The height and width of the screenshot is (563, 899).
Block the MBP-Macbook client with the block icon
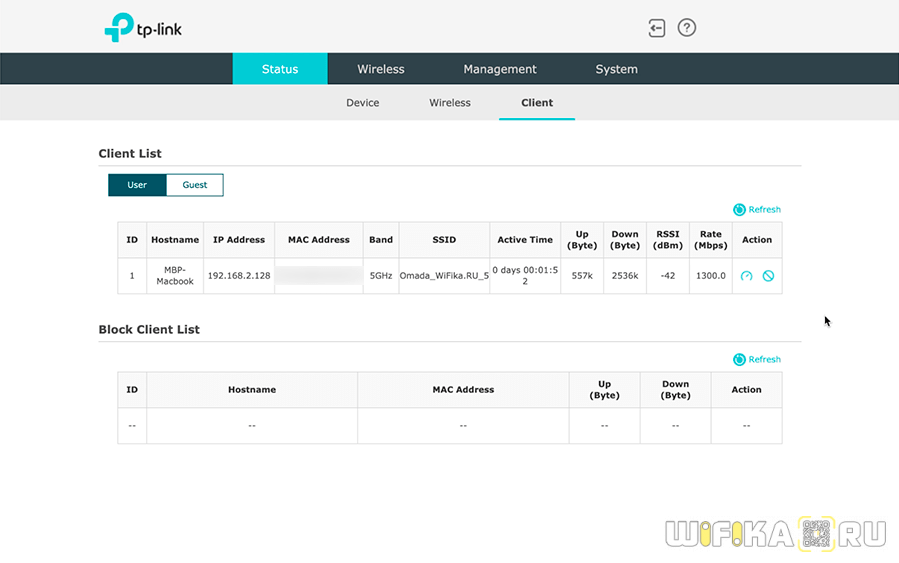[x=768, y=276]
